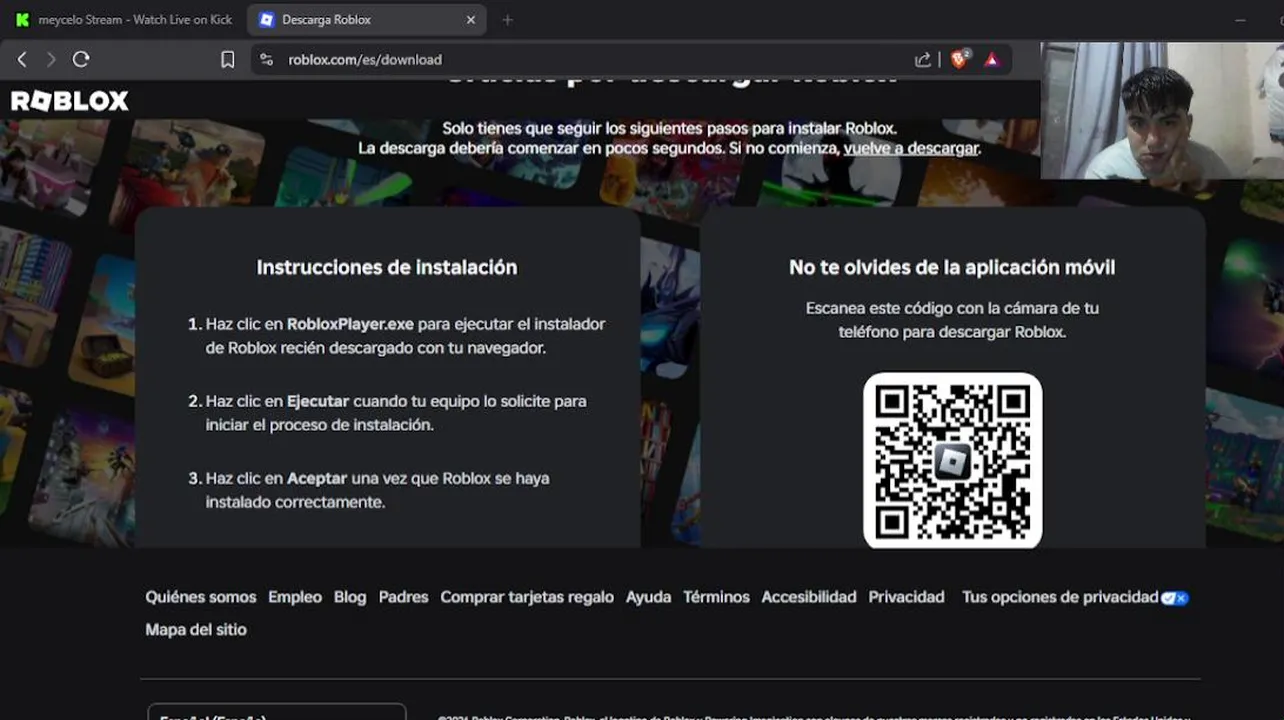Reload the Roblox download page
Image resolution: width=1284 pixels, height=720 pixels.
point(81,60)
